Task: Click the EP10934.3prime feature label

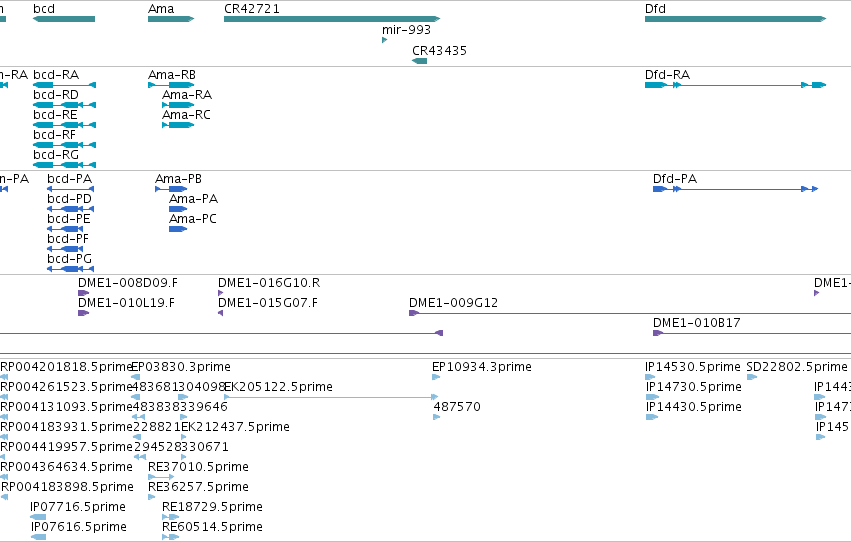Action: tap(482, 367)
